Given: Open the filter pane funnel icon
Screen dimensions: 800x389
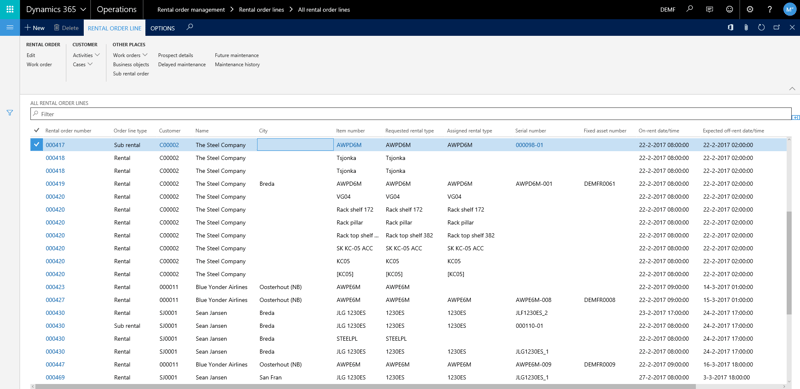Looking at the screenshot, I should click(x=10, y=113).
